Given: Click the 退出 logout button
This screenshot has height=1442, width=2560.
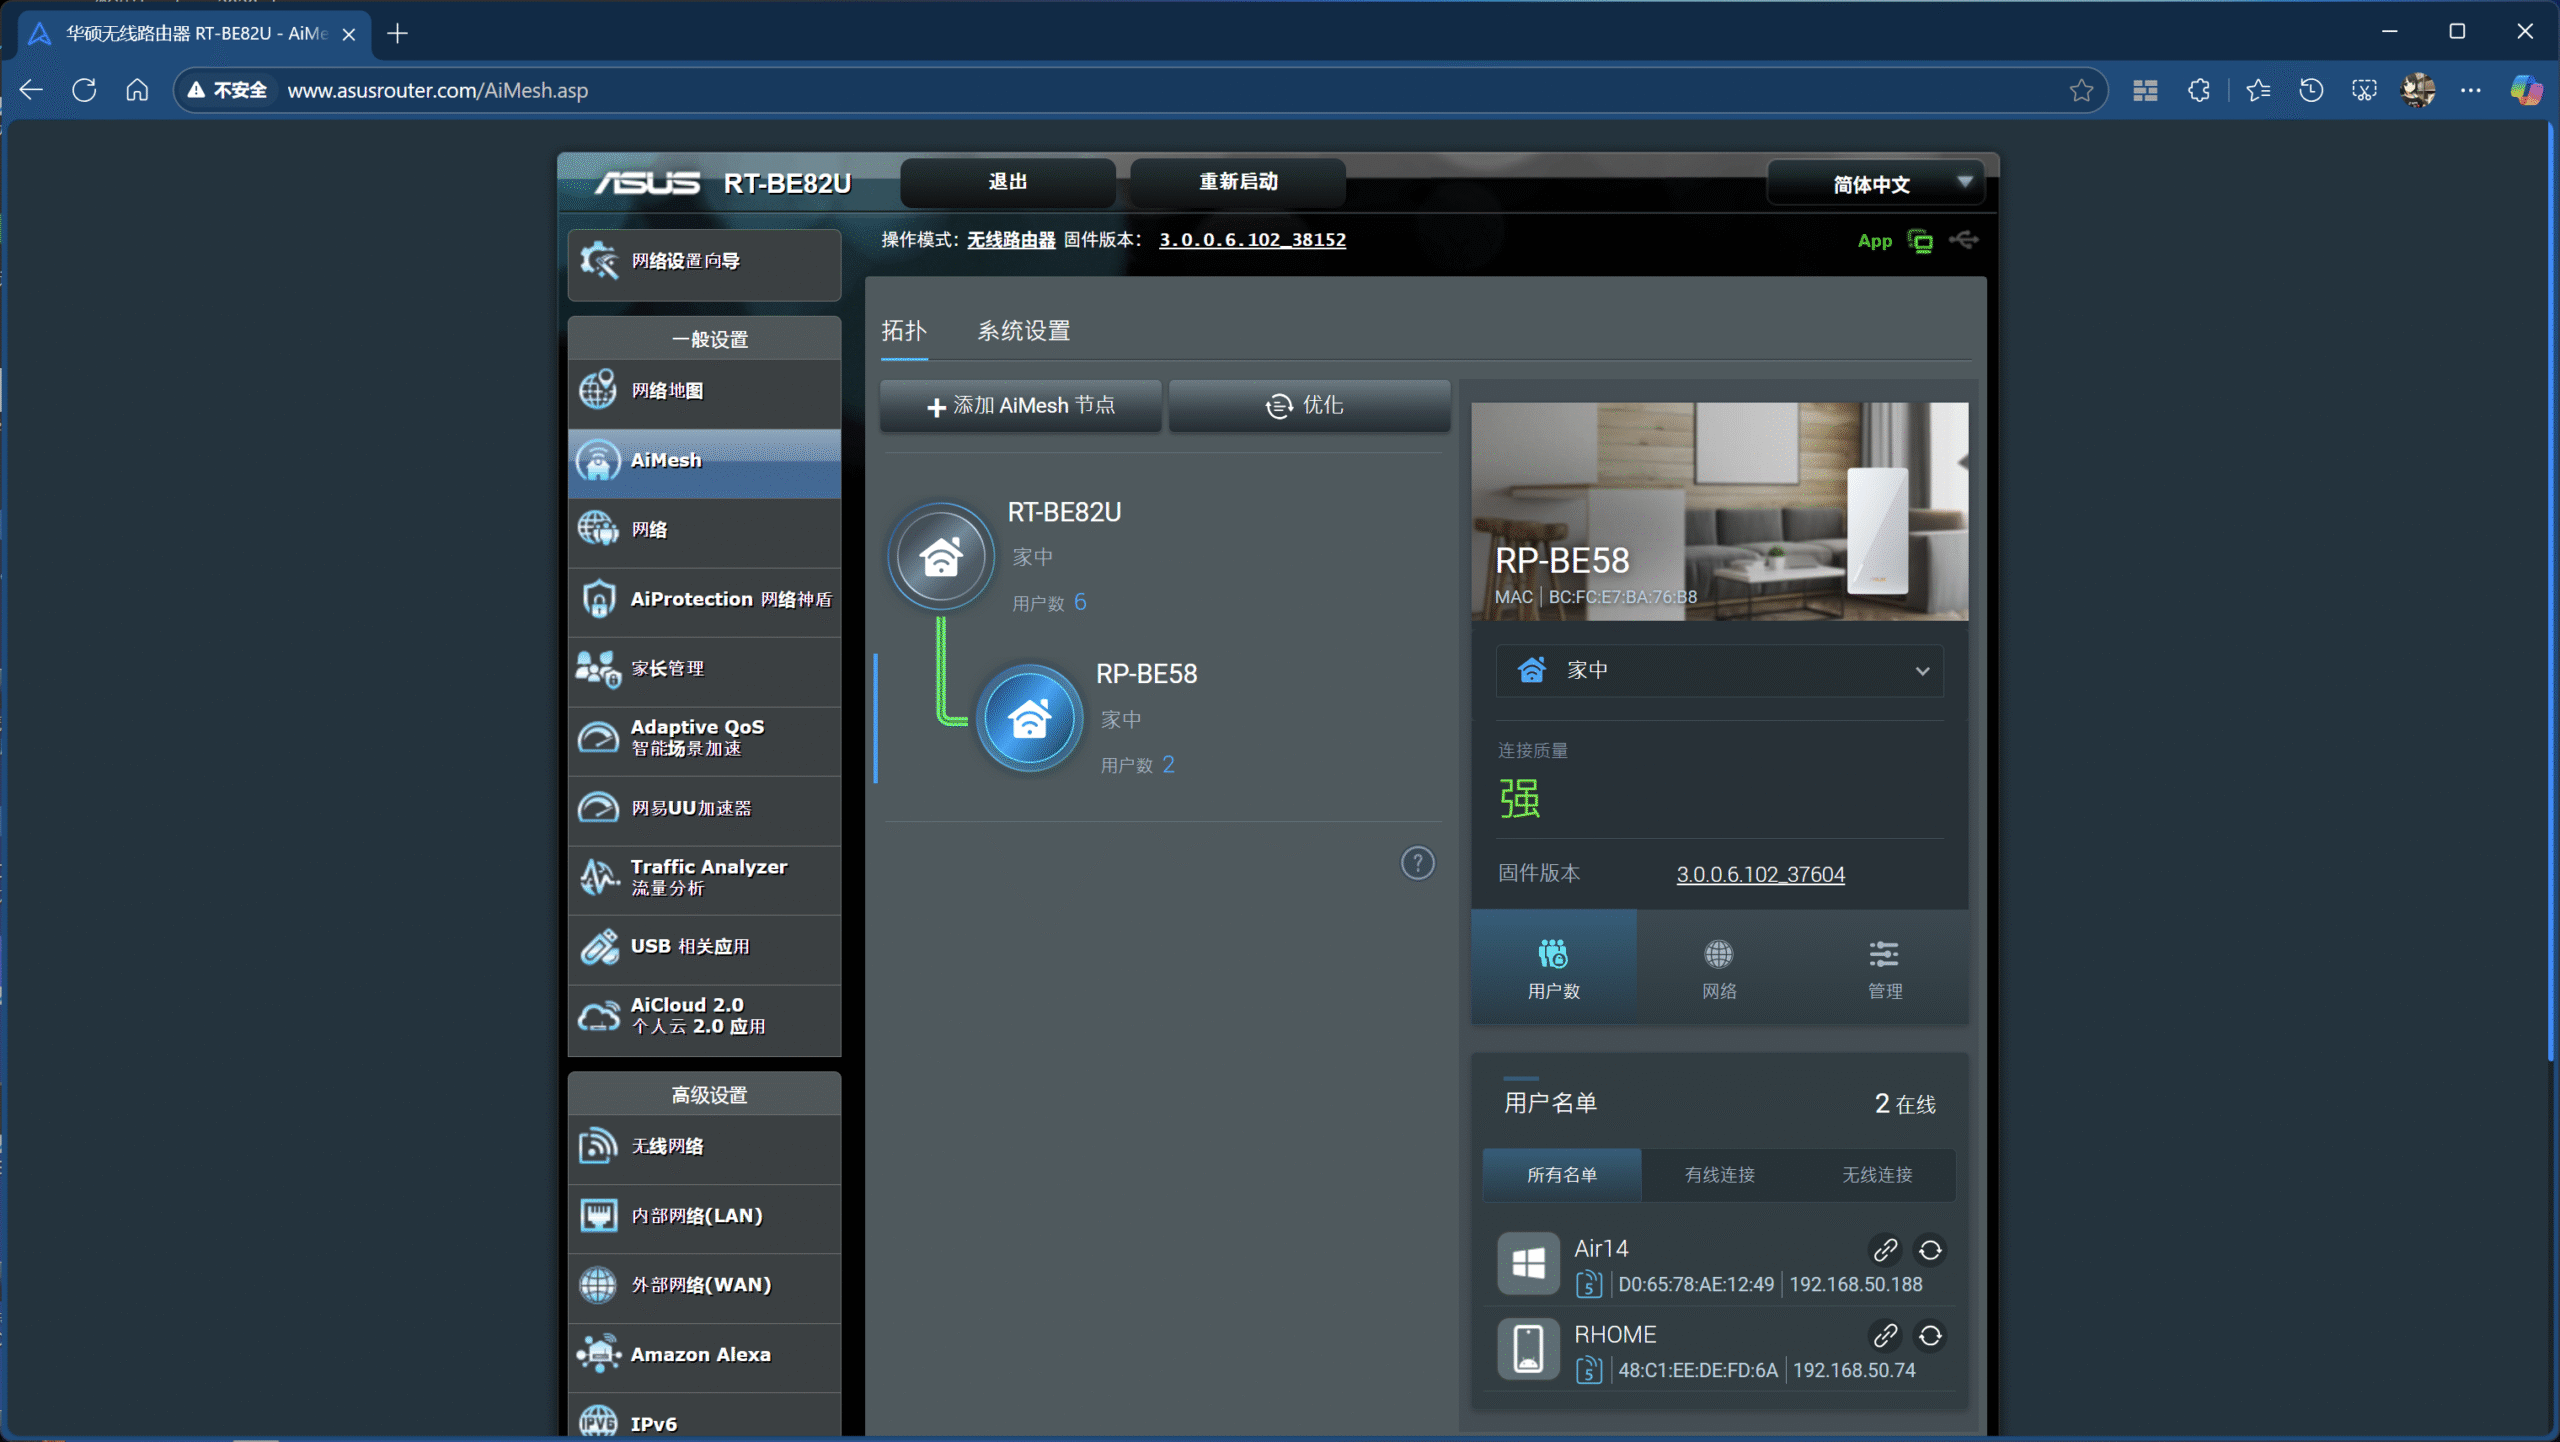Looking at the screenshot, I should (1008, 182).
